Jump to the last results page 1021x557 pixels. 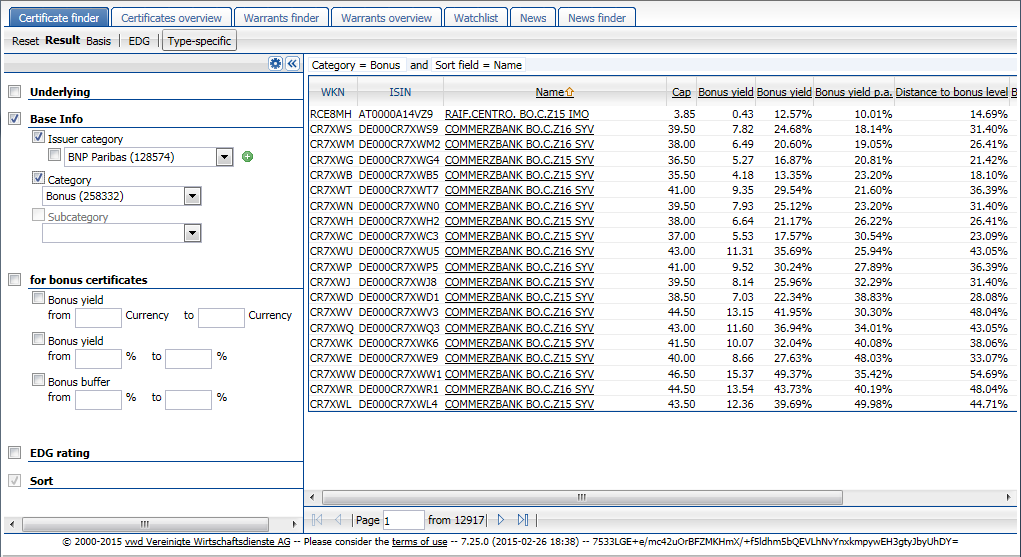point(523,520)
